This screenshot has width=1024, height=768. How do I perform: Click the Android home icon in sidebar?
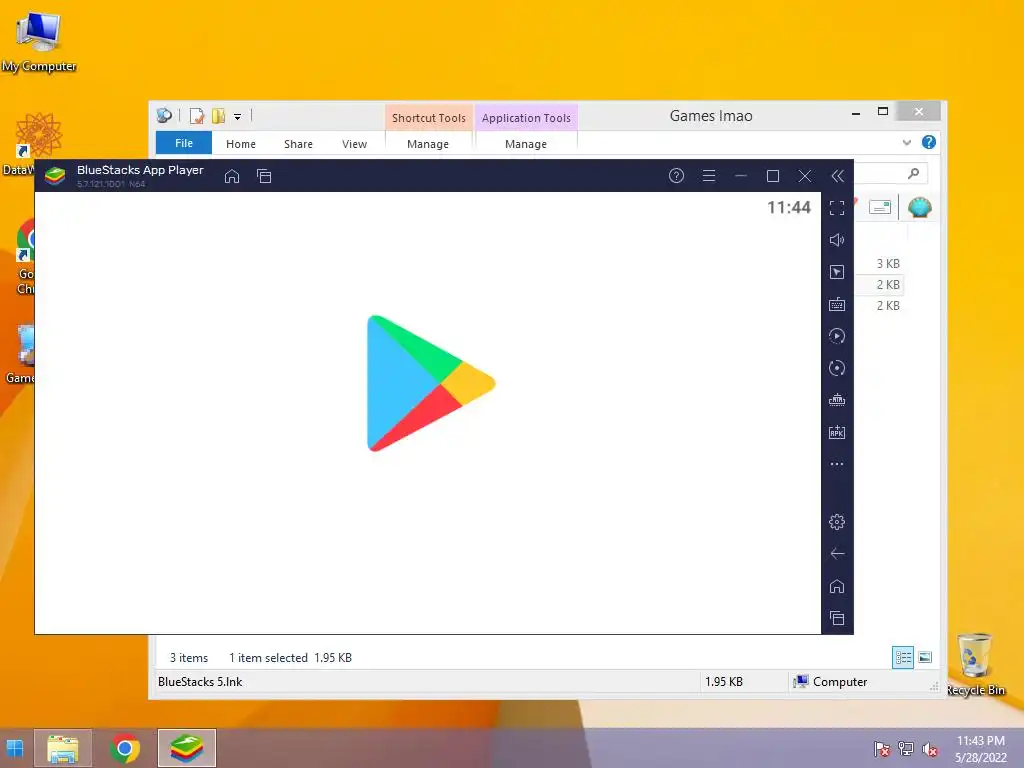coord(837,586)
